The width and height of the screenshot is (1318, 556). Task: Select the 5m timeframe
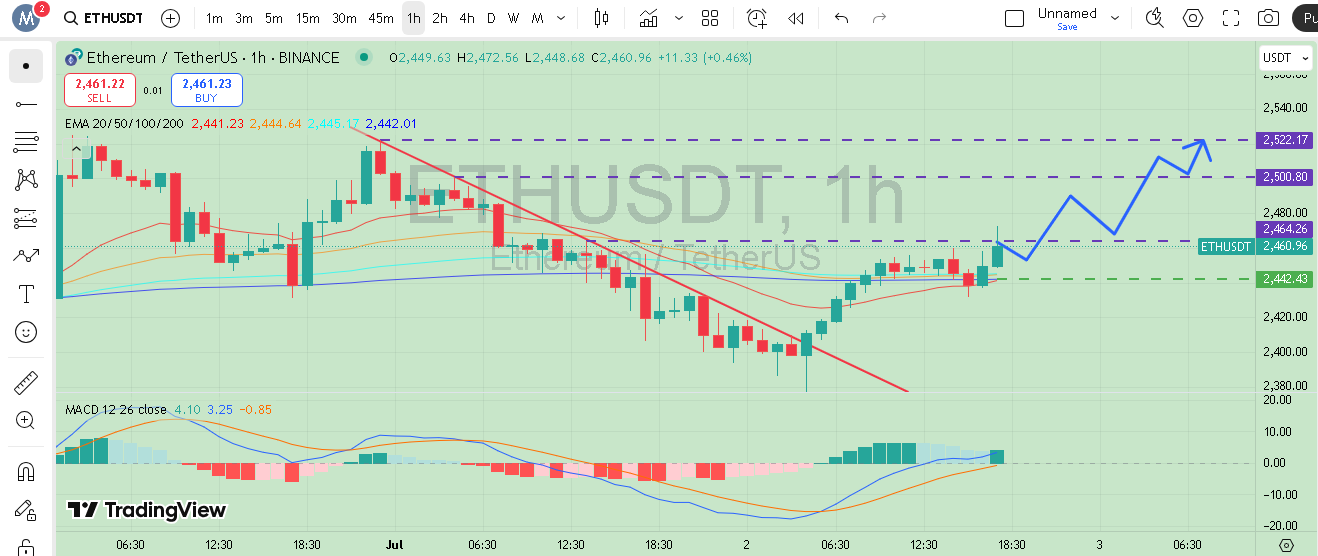(274, 18)
